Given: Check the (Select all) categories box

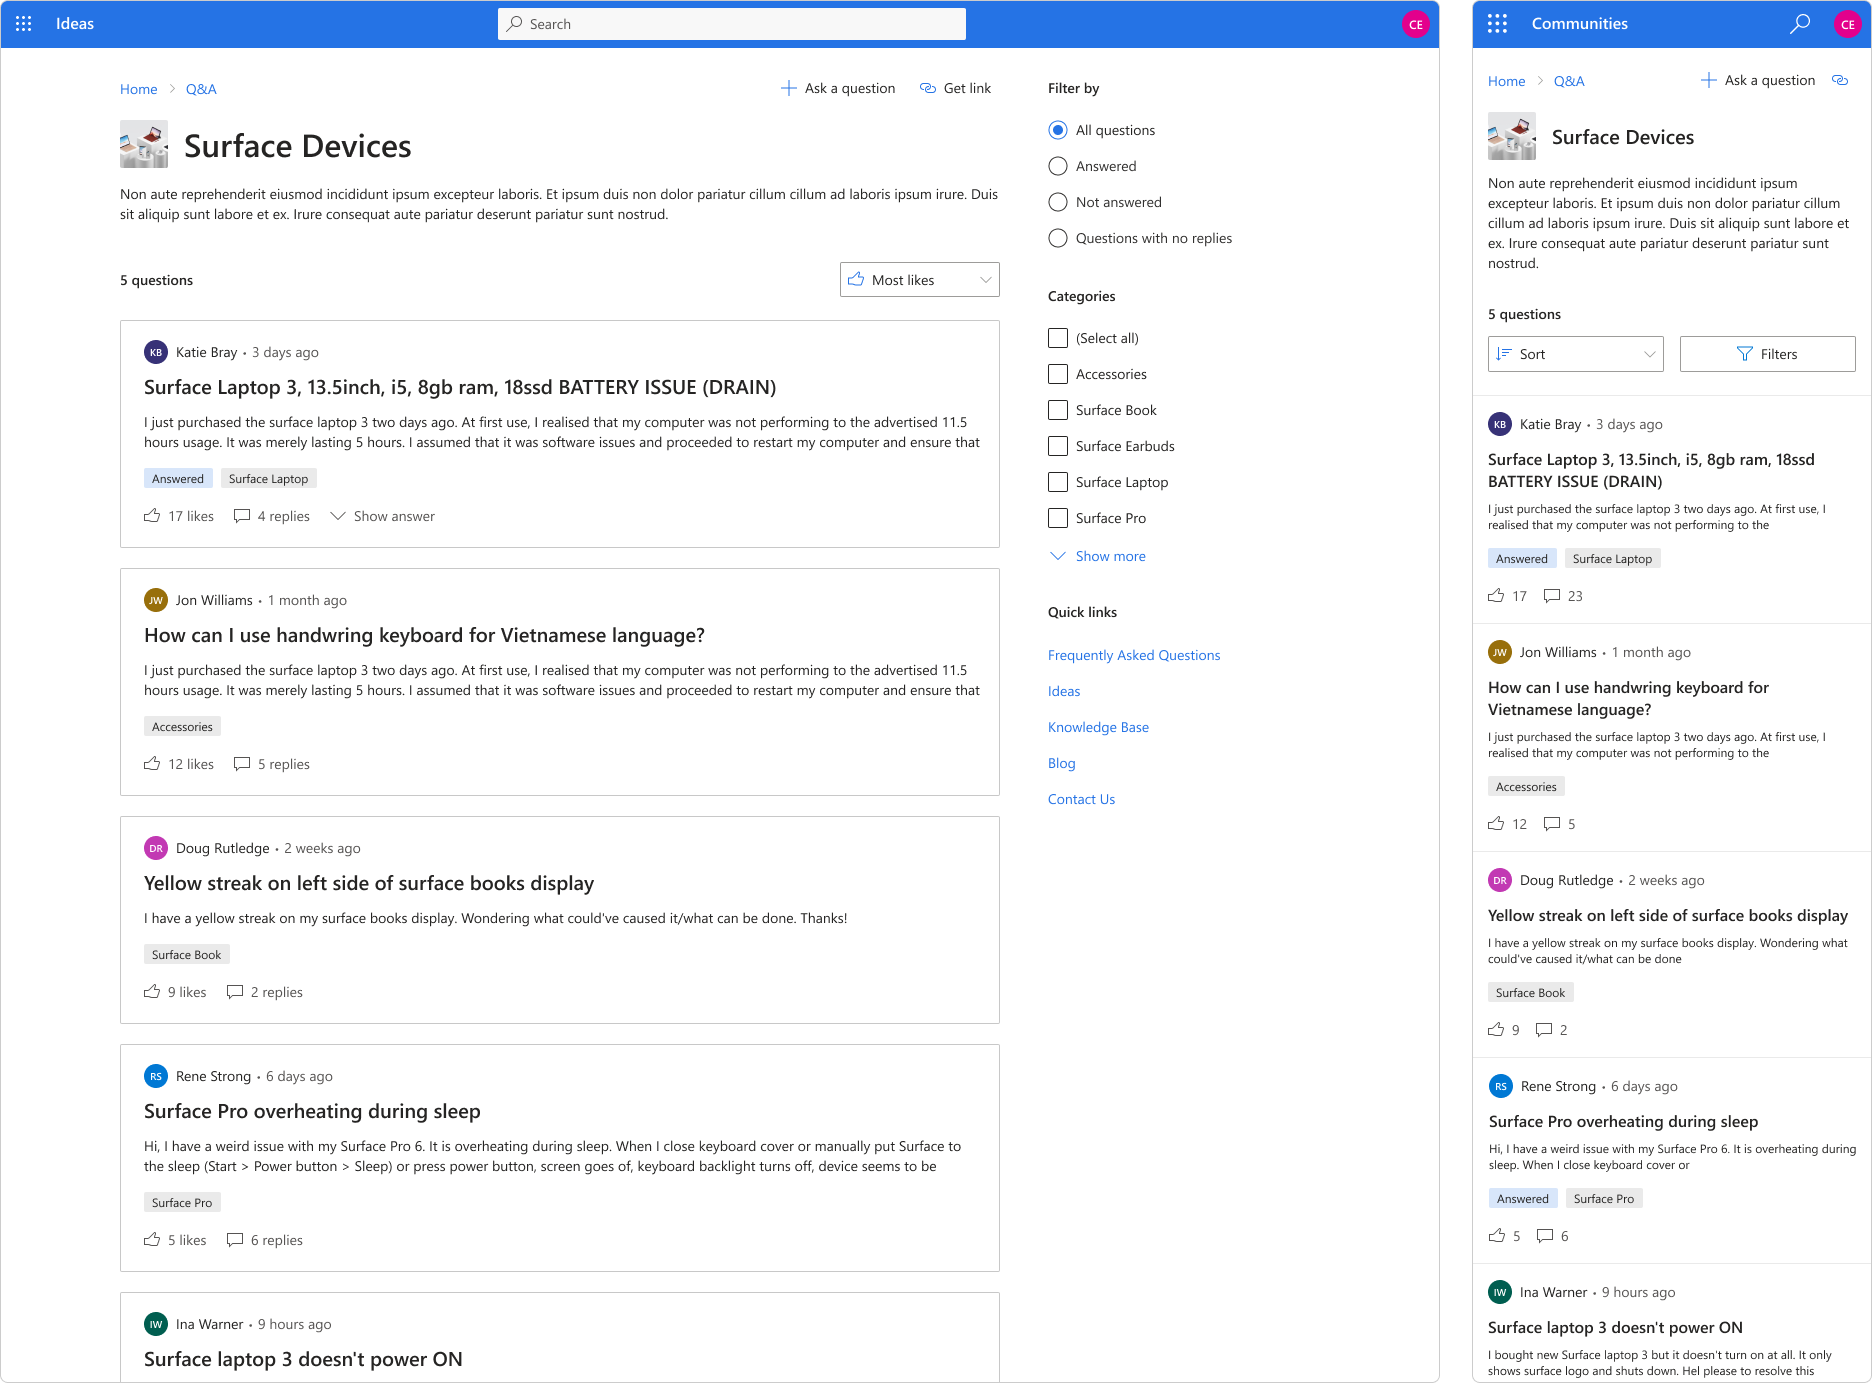Looking at the screenshot, I should 1058,338.
